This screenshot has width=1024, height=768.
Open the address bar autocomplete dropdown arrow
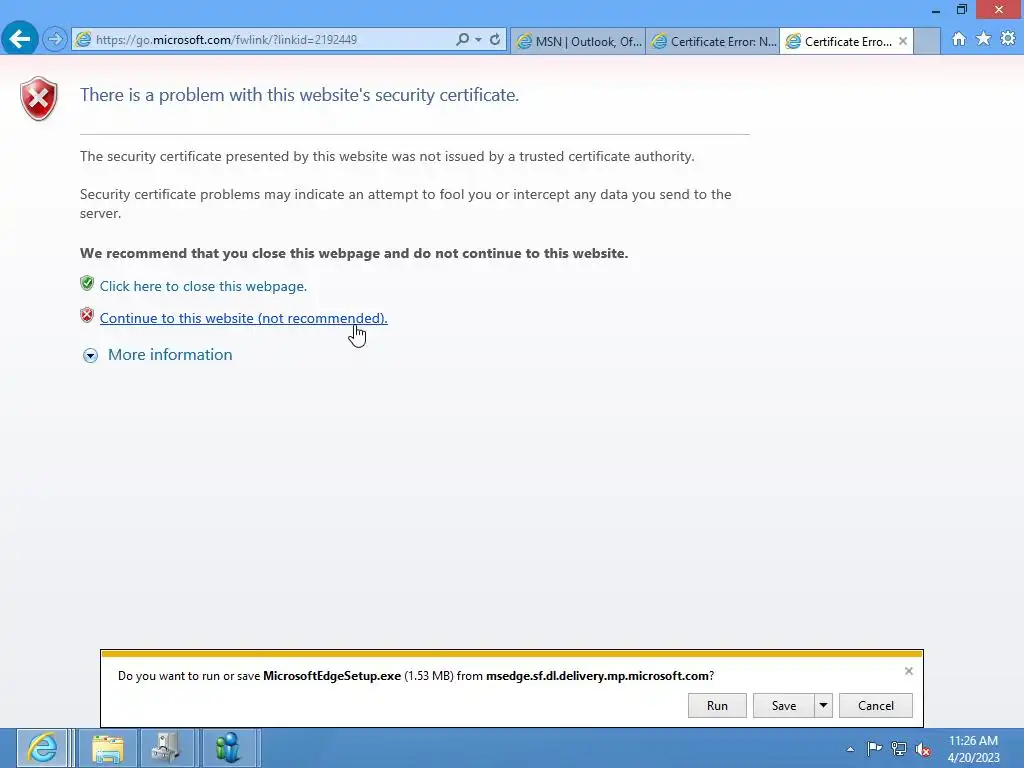pos(479,40)
